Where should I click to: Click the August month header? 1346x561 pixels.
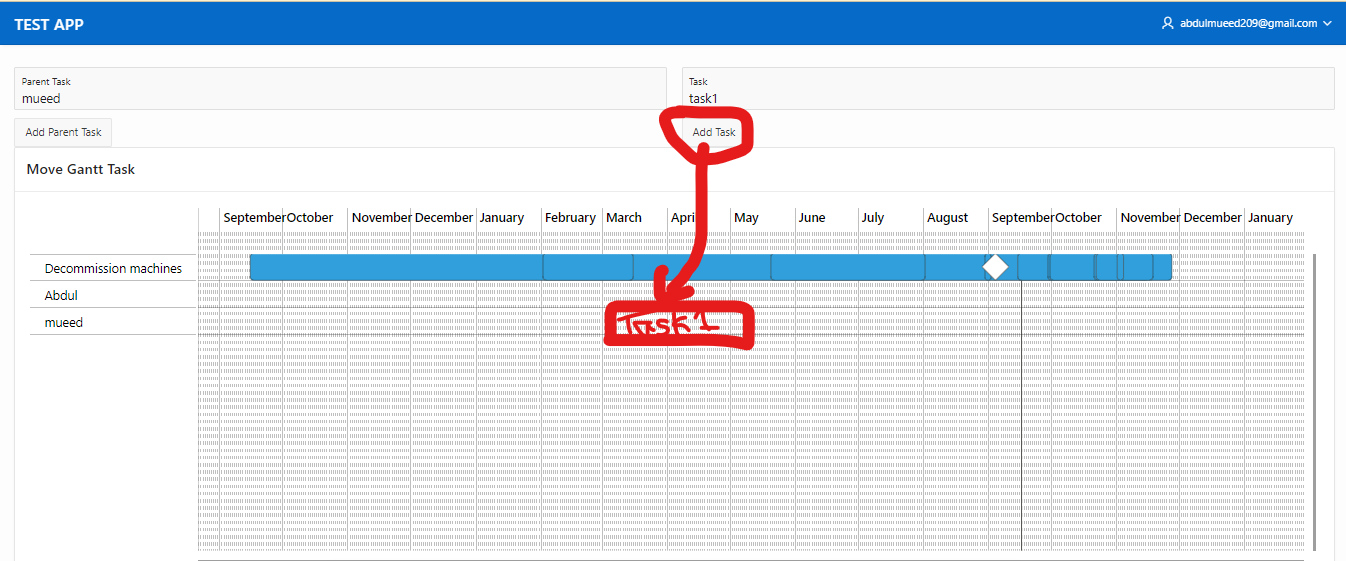coord(947,217)
